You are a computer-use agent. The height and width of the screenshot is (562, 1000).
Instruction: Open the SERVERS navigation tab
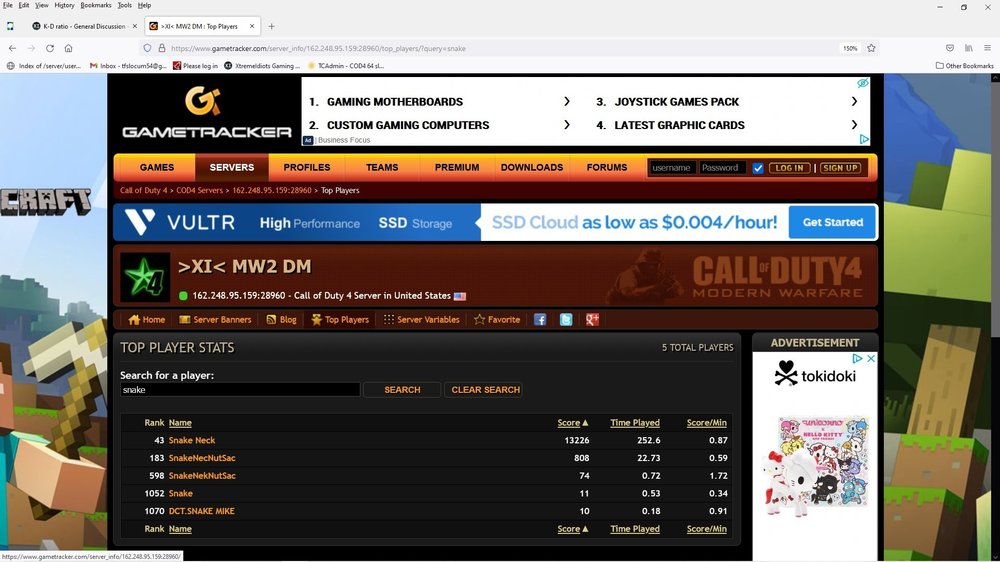pos(232,168)
